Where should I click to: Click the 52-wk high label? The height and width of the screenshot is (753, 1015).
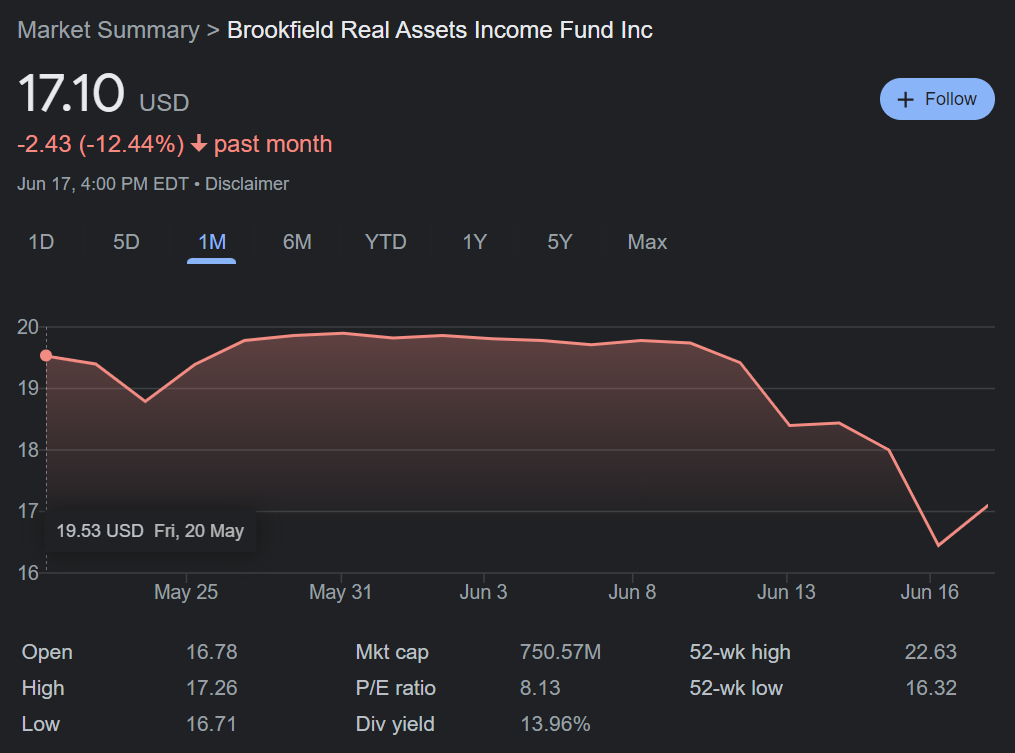pos(740,652)
